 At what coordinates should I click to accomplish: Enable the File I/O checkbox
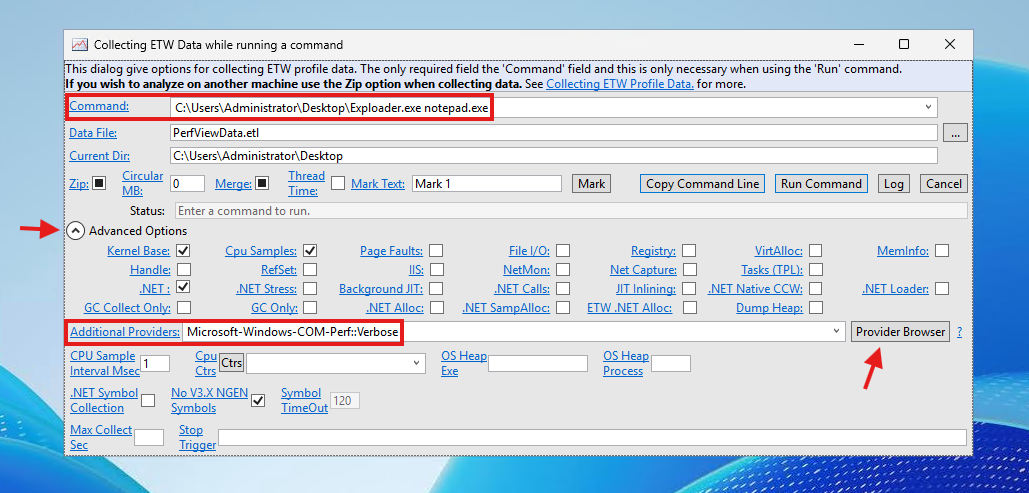(x=562, y=251)
